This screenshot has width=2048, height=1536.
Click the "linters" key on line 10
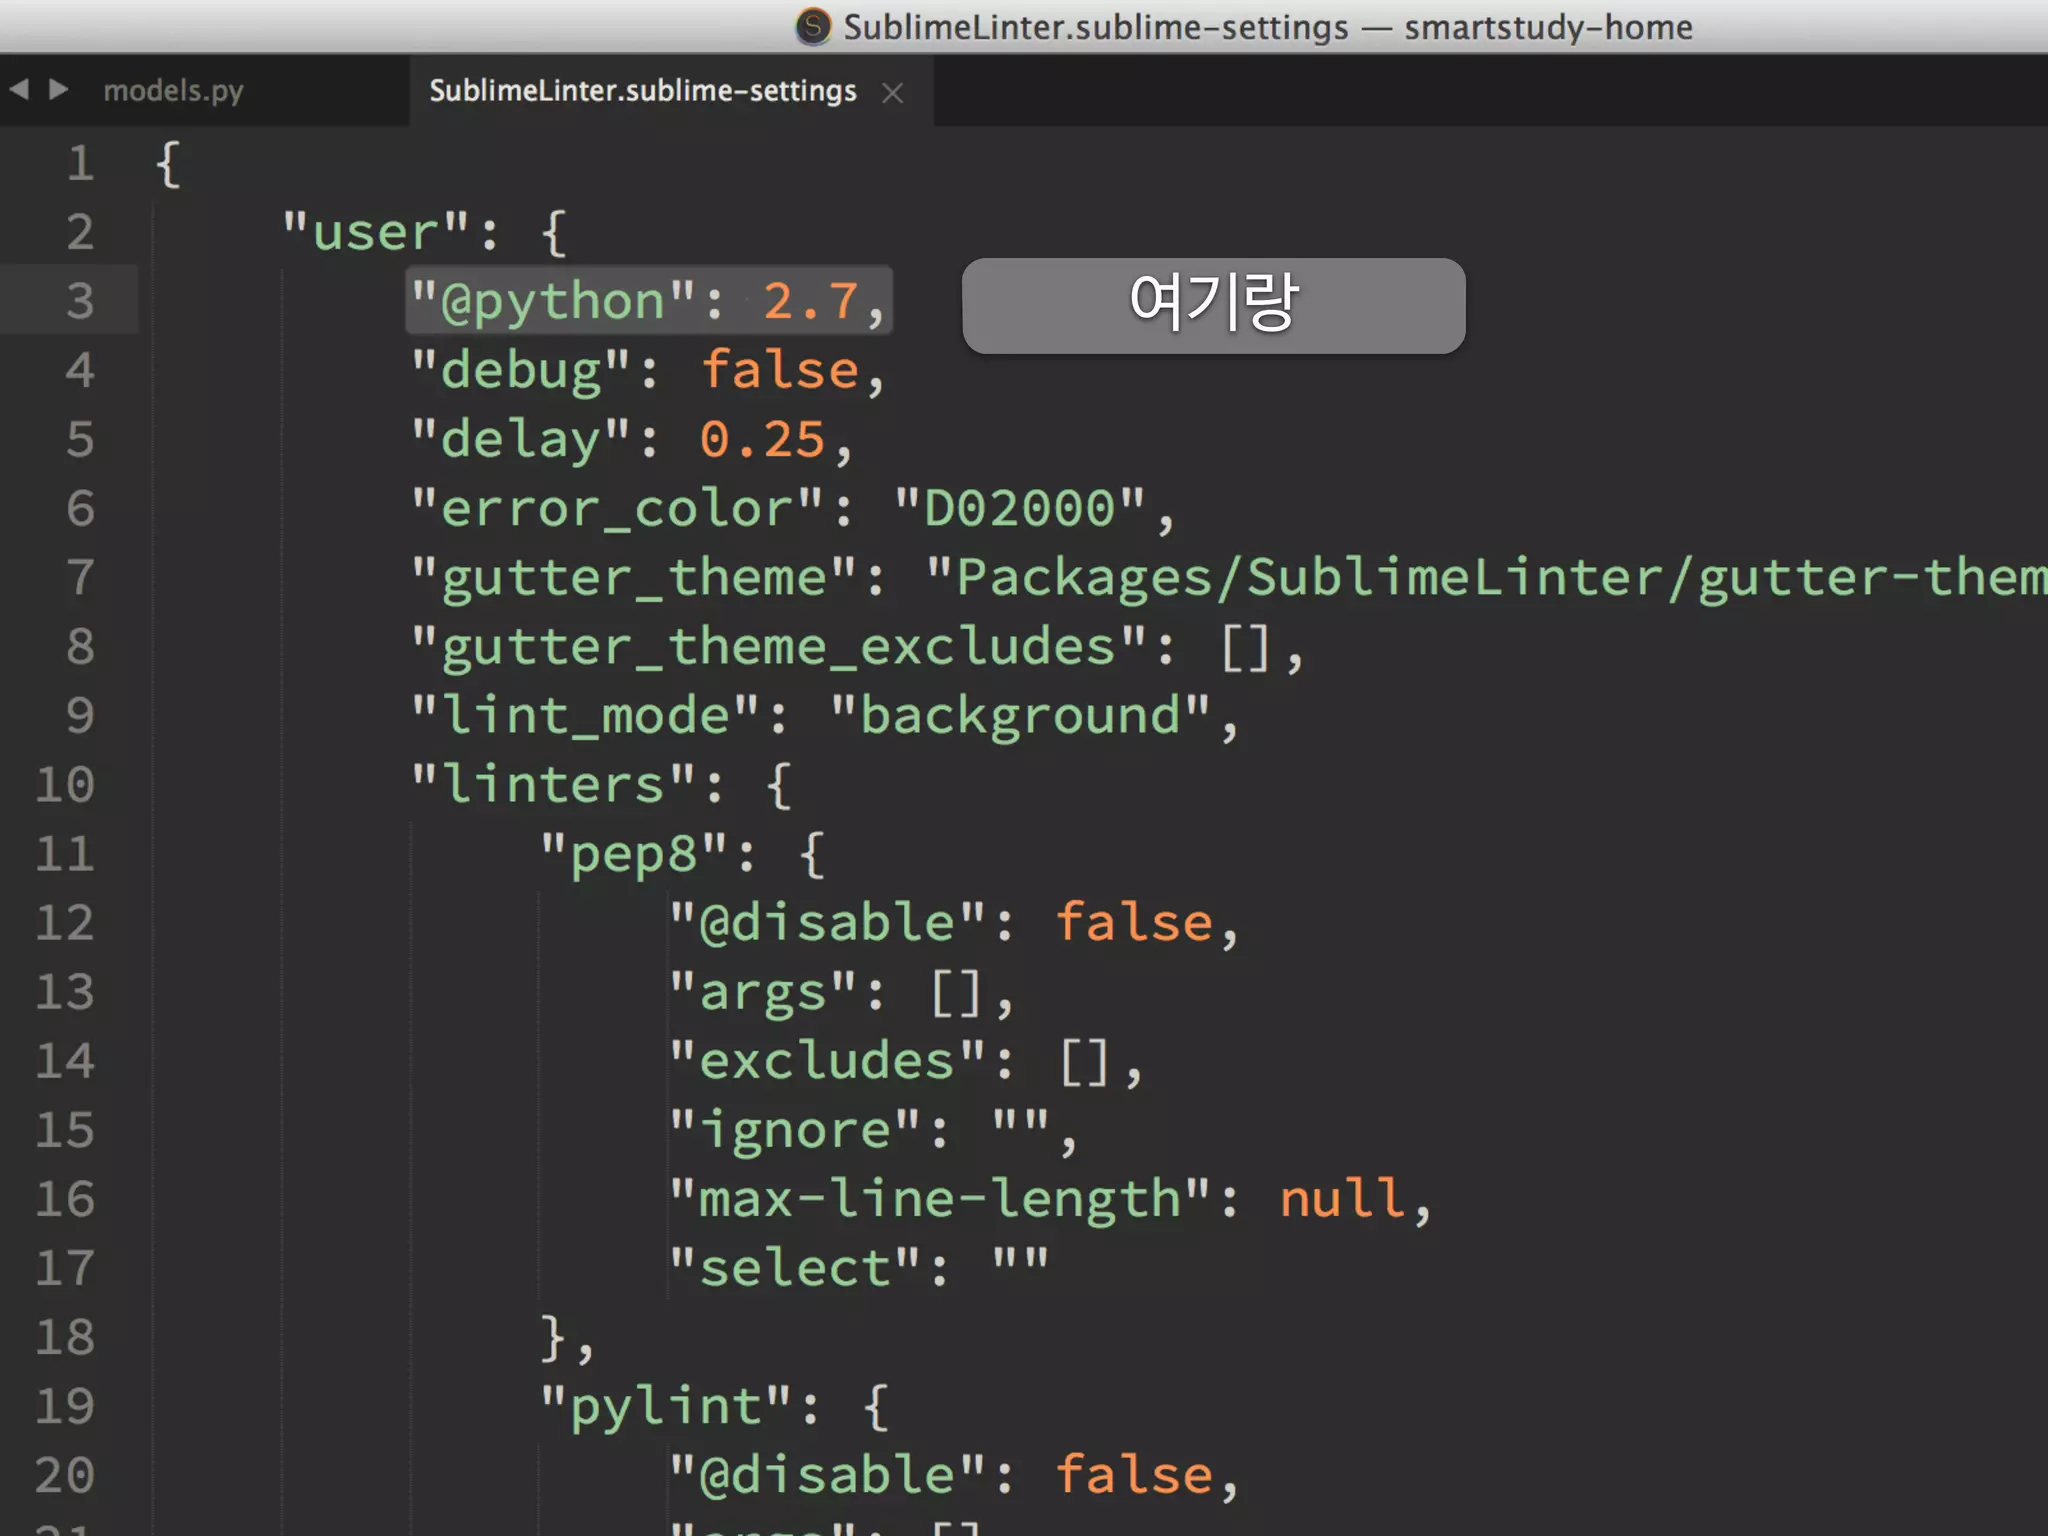[x=553, y=784]
